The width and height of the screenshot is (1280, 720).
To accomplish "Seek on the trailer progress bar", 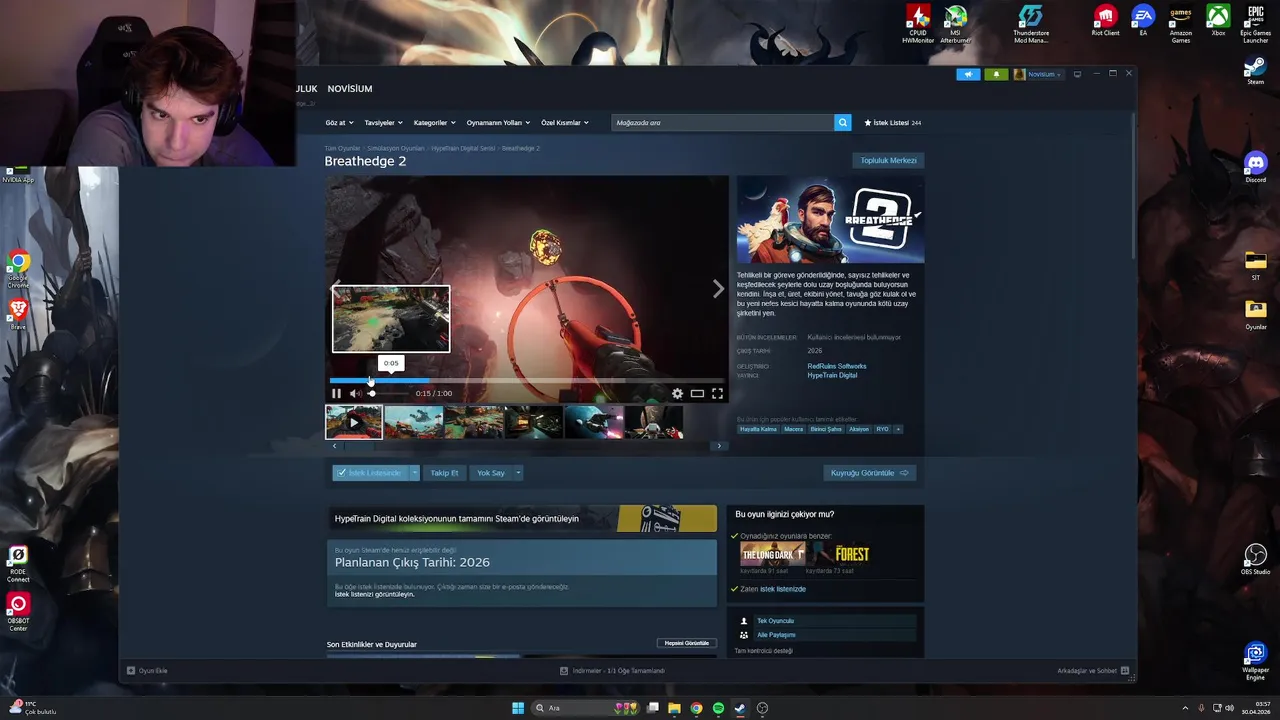I will 527,380.
